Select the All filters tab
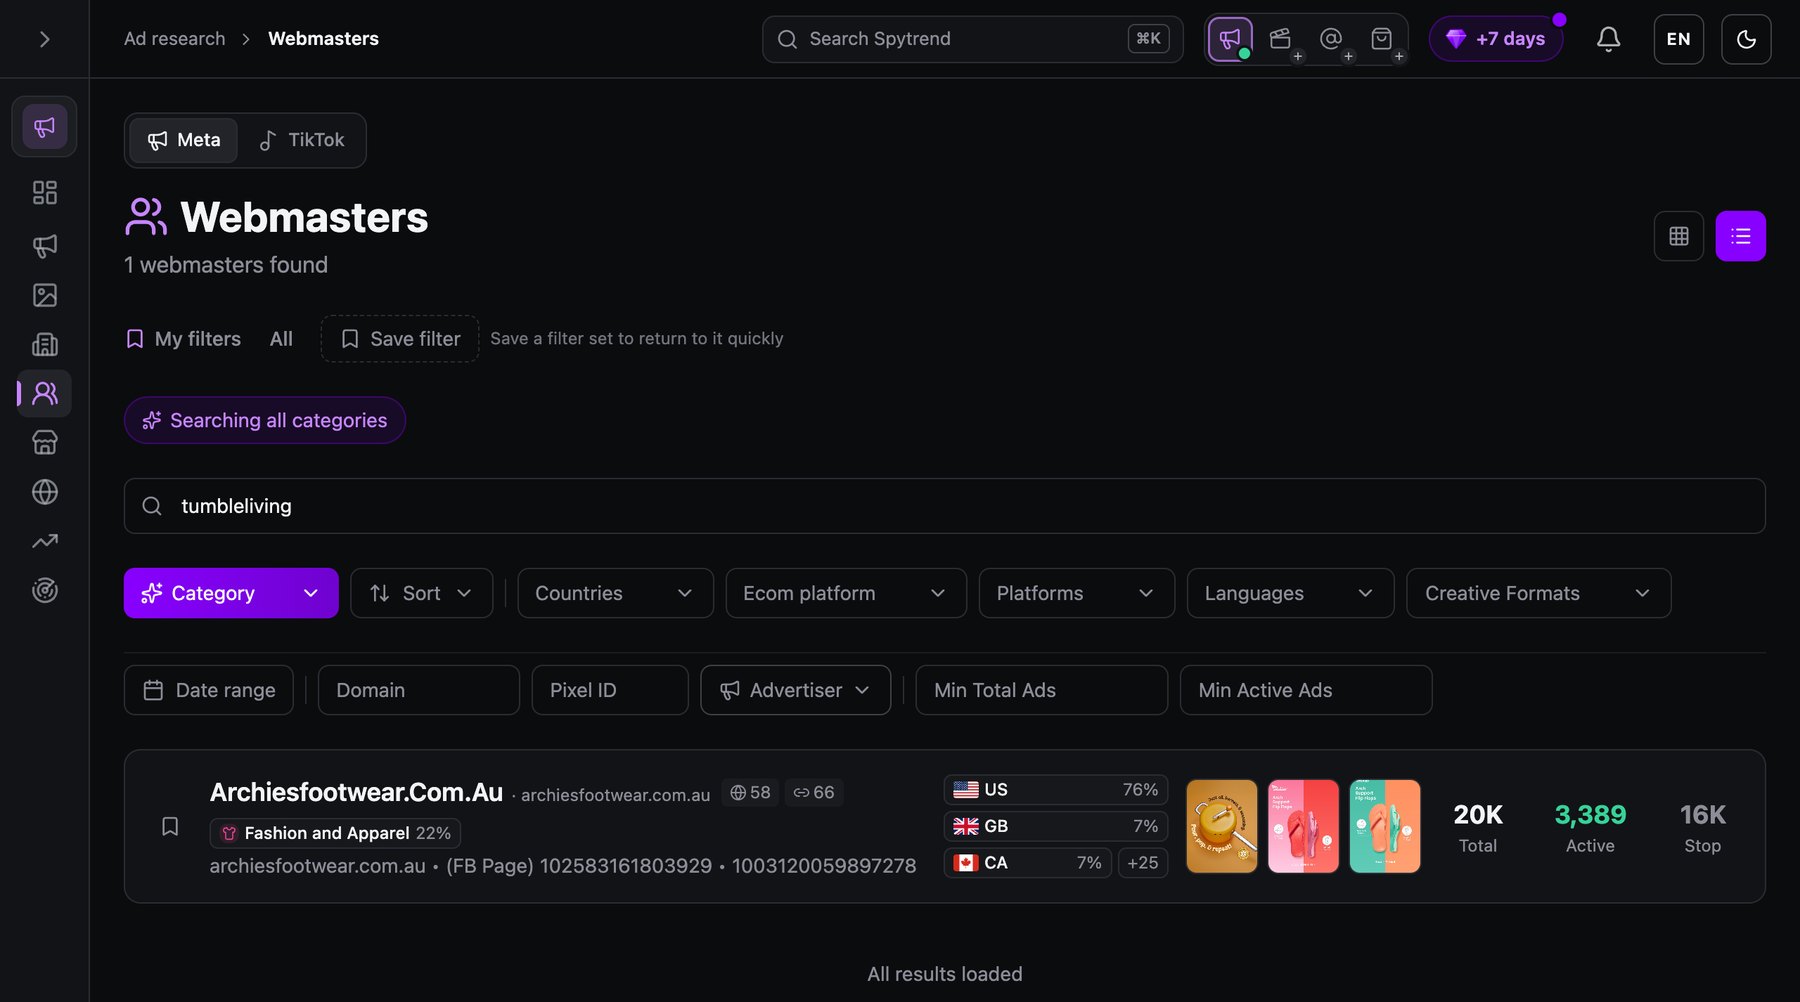 coord(281,339)
